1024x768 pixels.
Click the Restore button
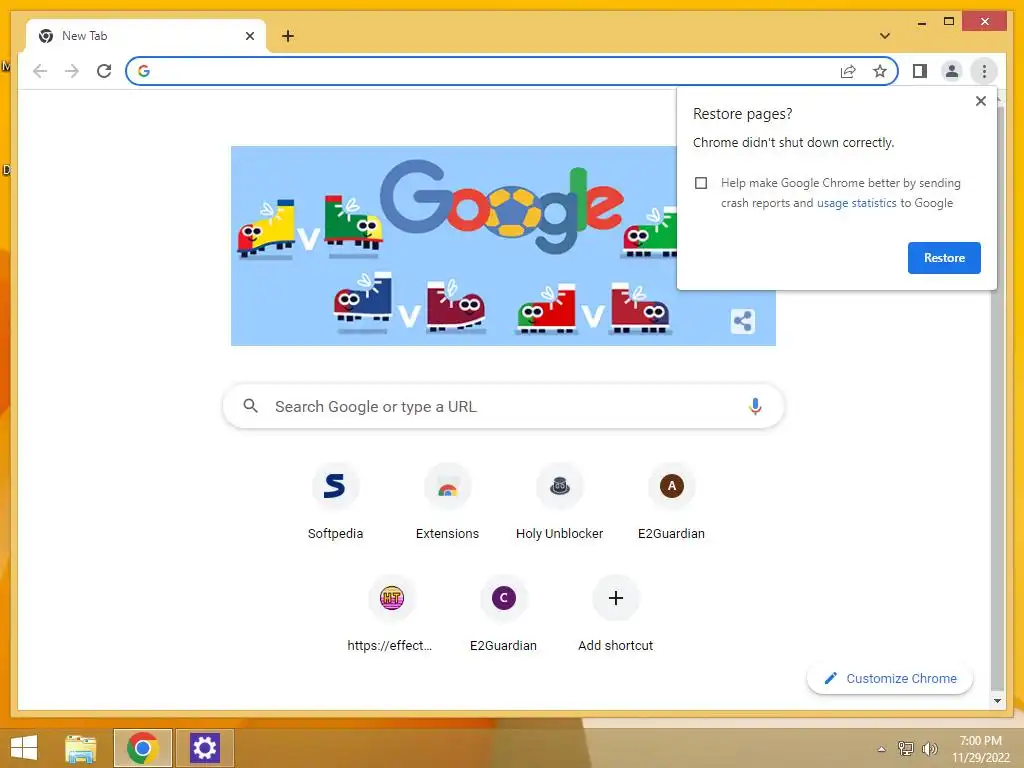(944, 258)
